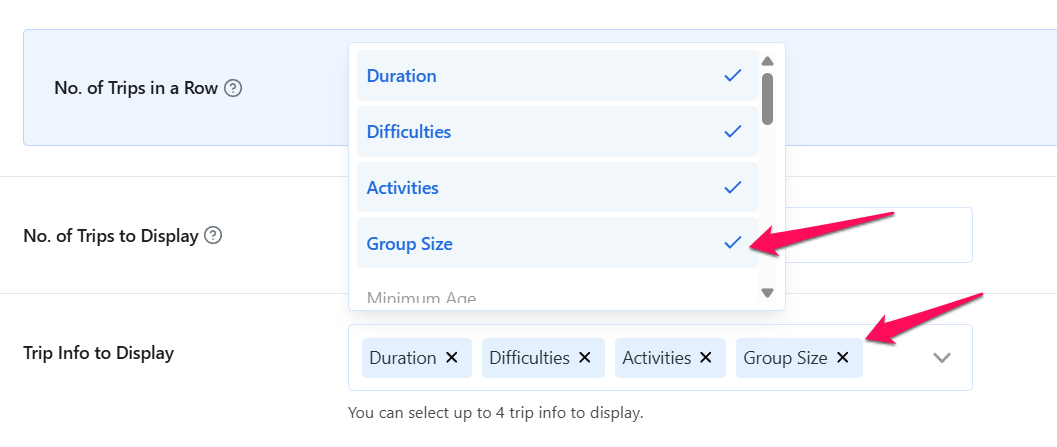This screenshot has width=1057, height=447.
Task: Click help icon beside No. of Trips to Display
Action: 212,237
